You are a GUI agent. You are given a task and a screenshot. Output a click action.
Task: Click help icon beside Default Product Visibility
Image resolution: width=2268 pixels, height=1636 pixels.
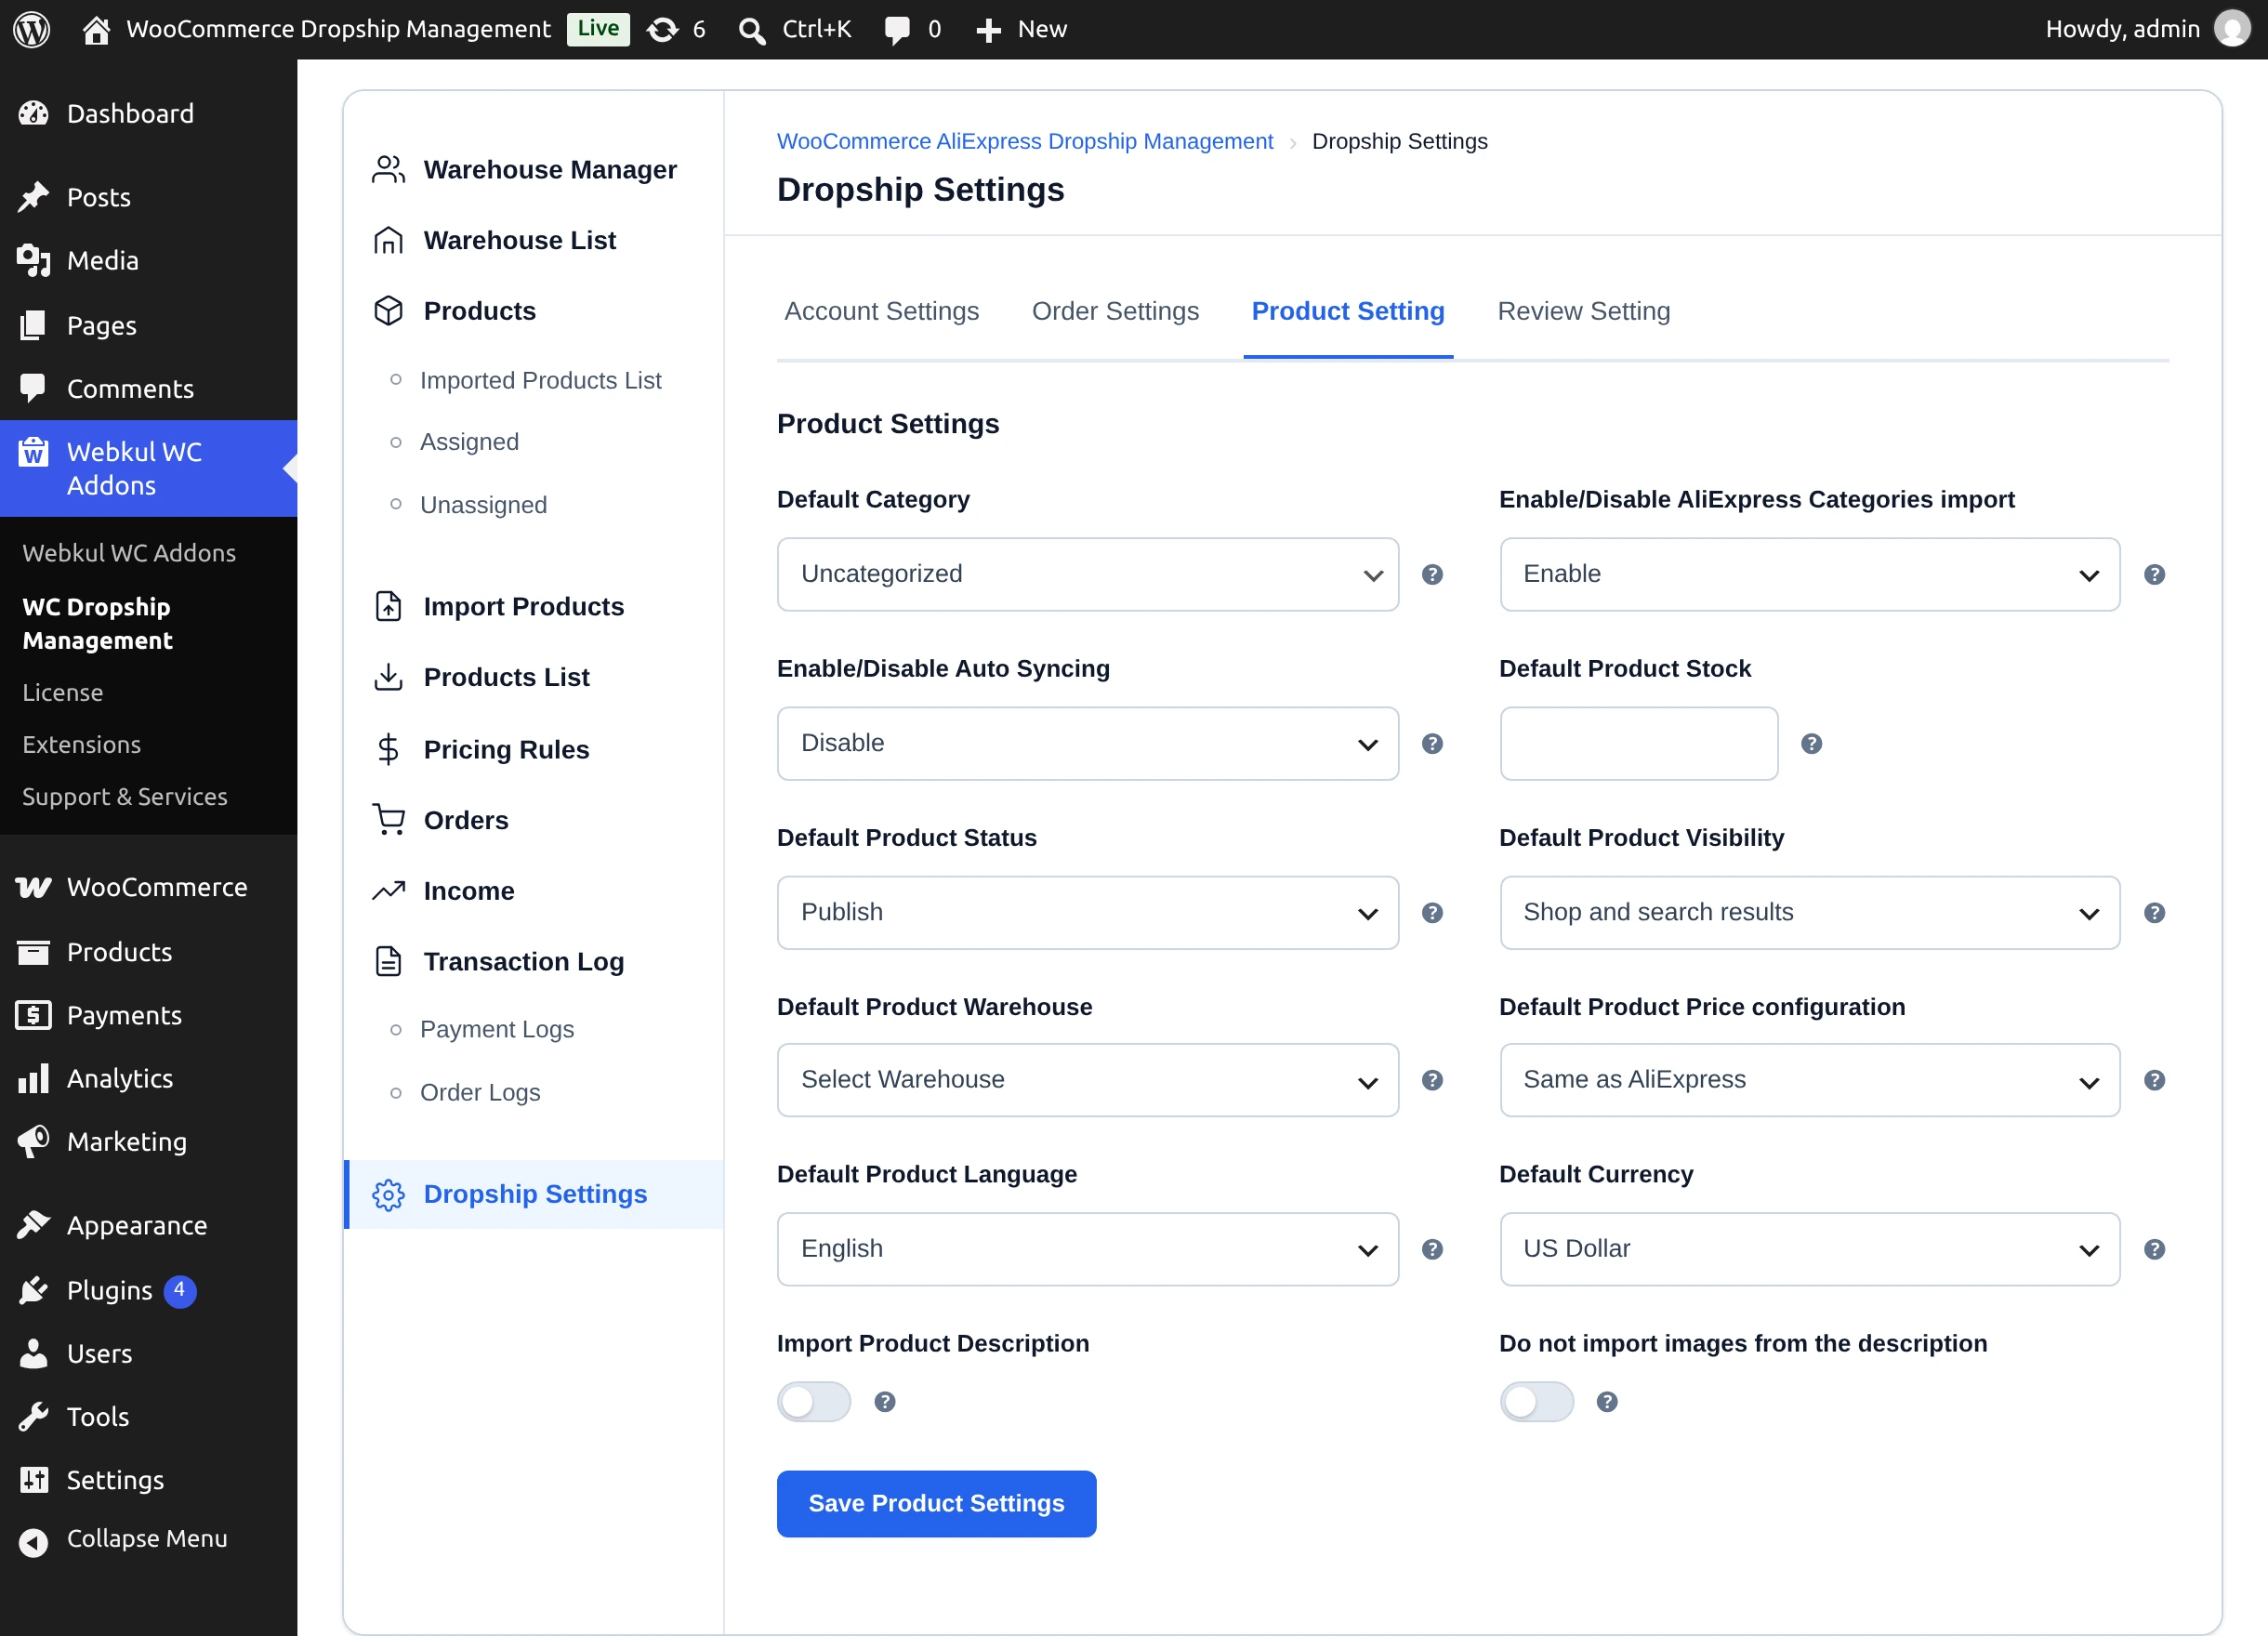2154,912
